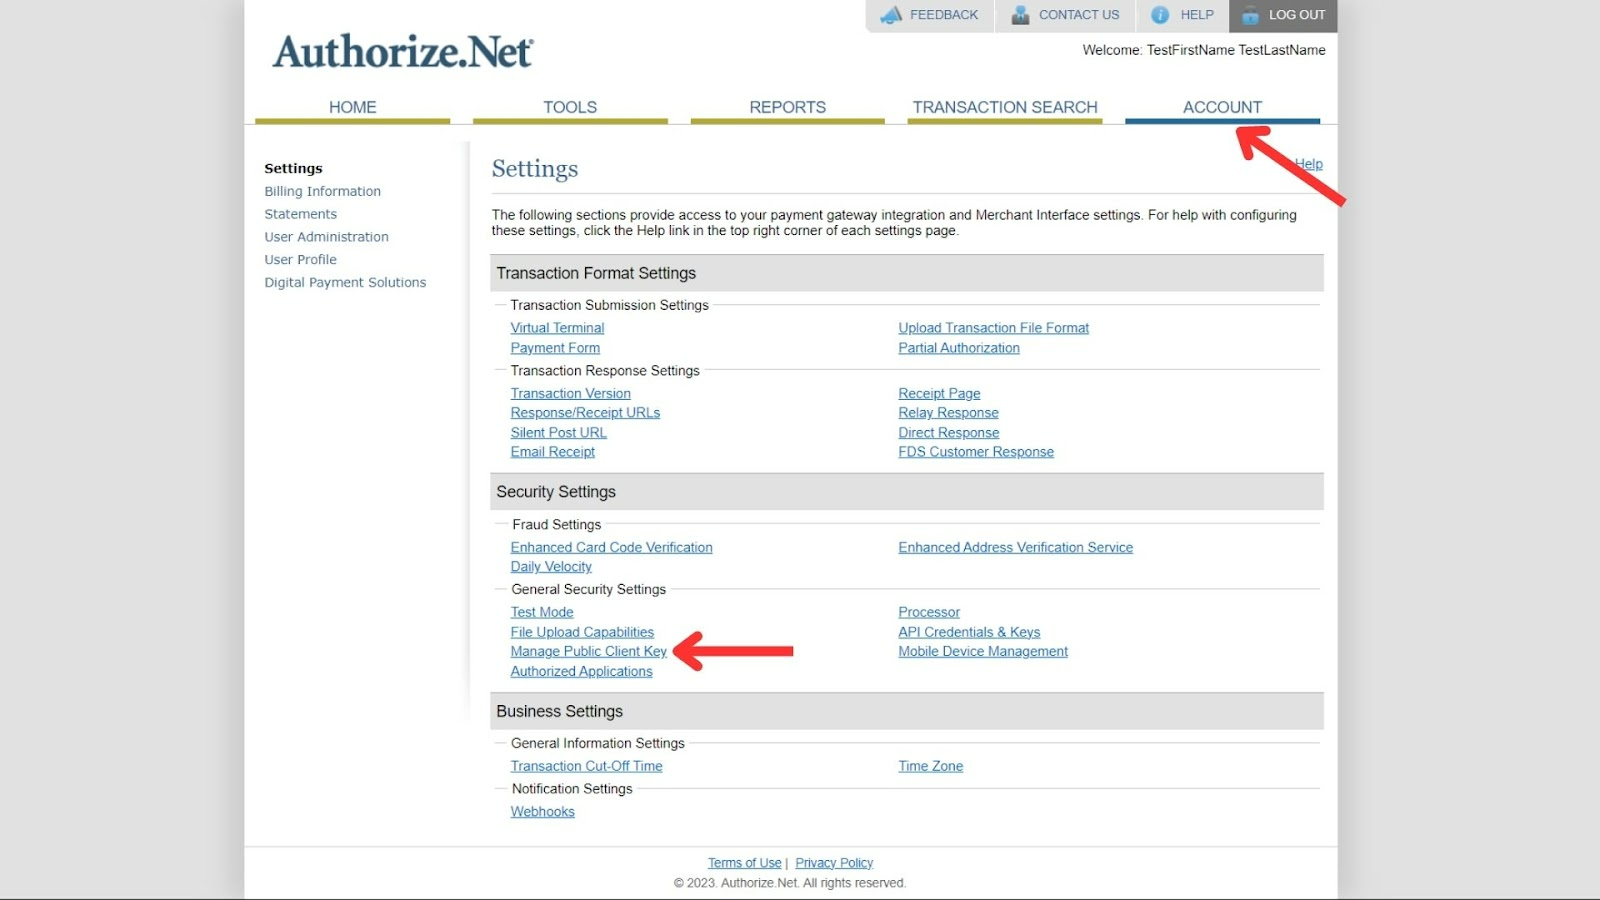The height and width of the screenshot is (900, 1600).
Task: Open the Virtual Terminal link
Action: (557, 328)
